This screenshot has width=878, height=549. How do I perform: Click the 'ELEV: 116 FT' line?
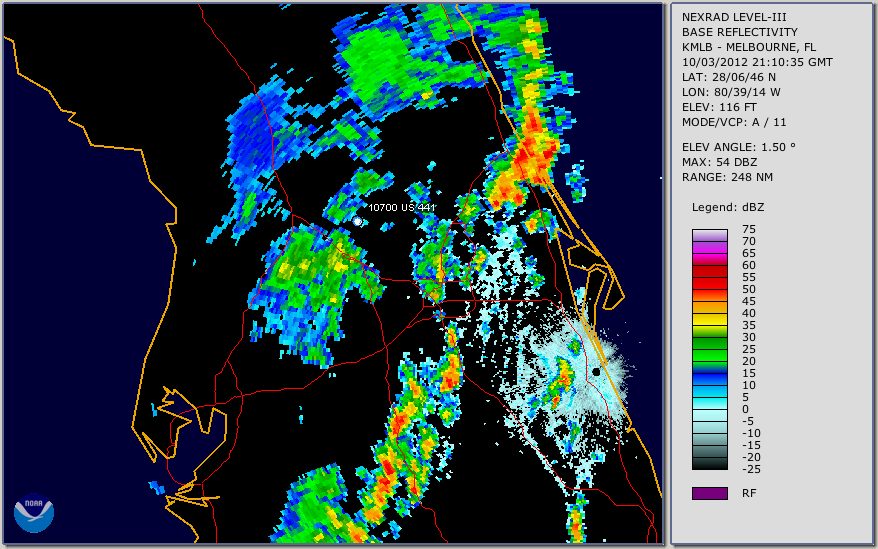(719, 107)
